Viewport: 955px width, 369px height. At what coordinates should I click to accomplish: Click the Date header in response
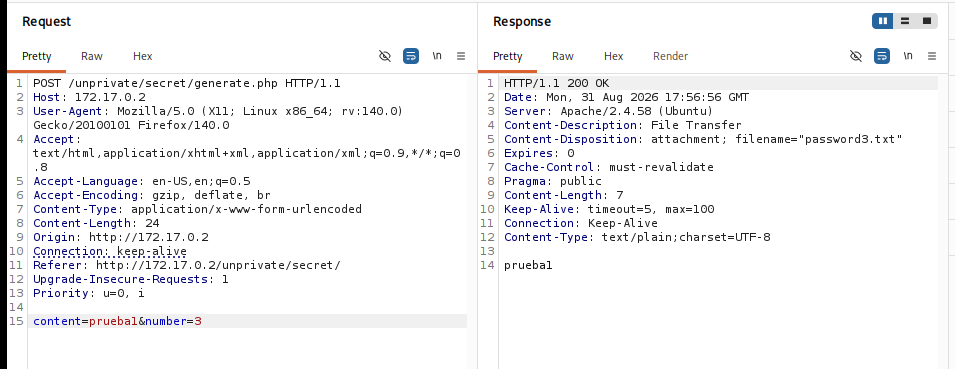point(627,97)
